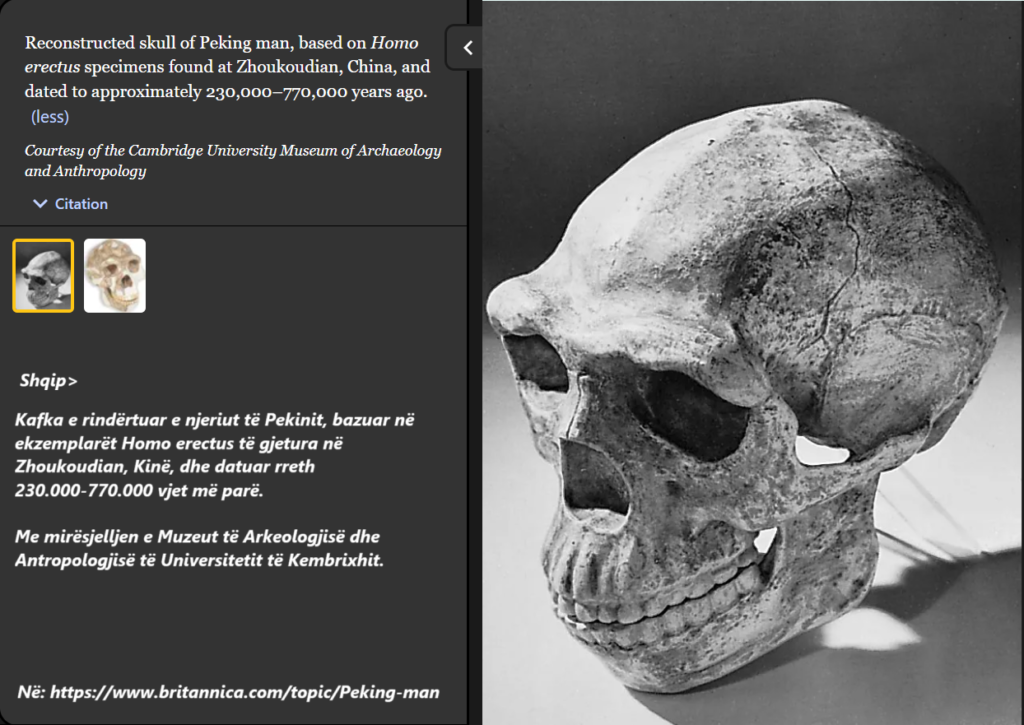
Task: Select the black-and-white skull thumbnail
Action: [x=43, y=276]
